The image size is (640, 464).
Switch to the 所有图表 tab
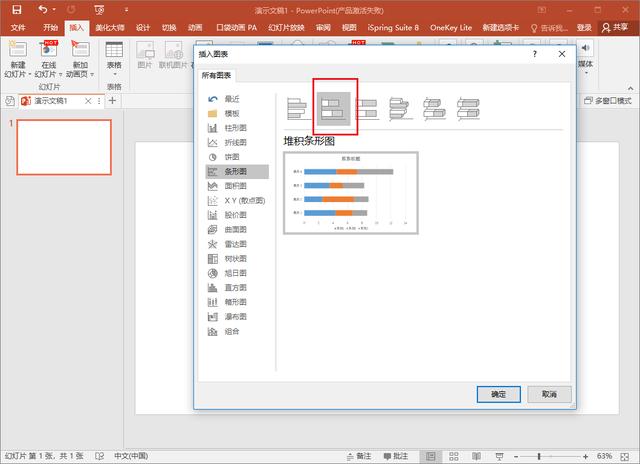click(x=217, y=76)
